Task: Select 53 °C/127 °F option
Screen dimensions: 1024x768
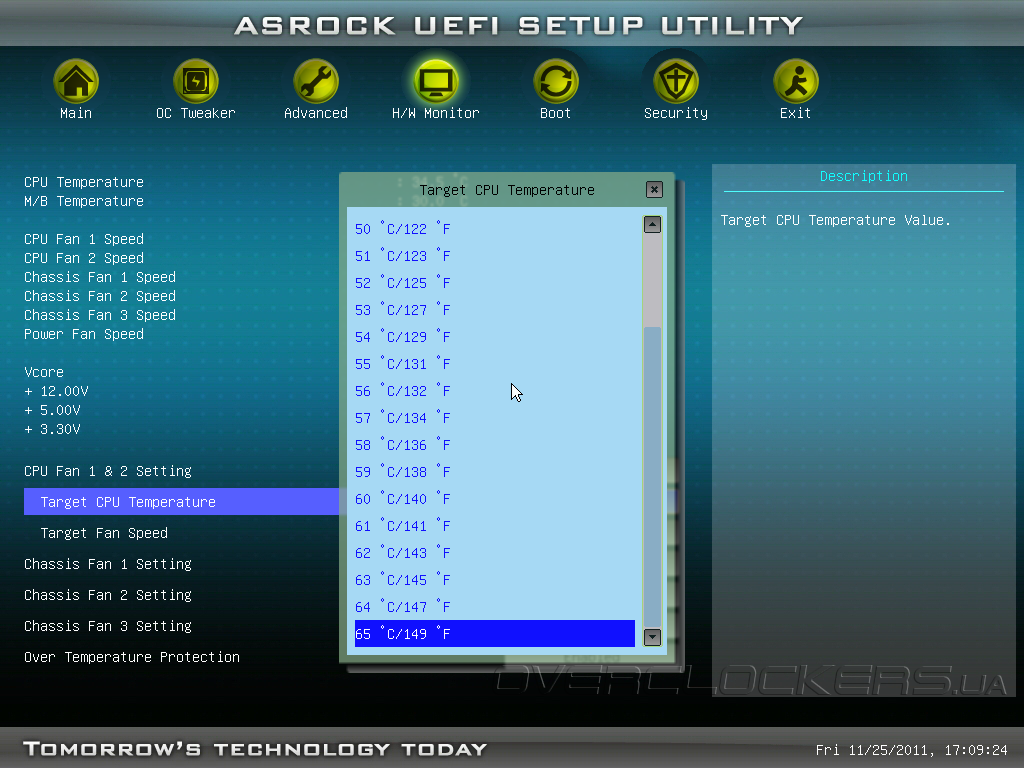Action: 494,310
